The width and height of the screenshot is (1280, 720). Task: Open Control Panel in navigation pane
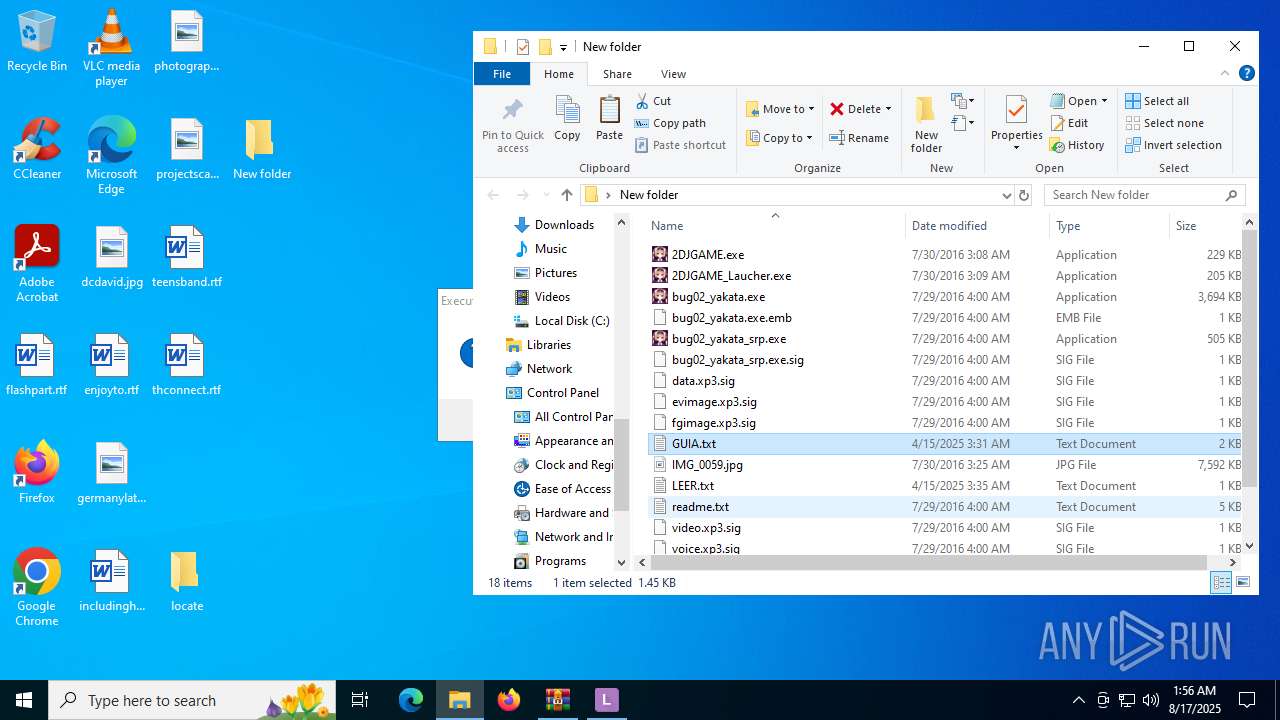point(563,393)
